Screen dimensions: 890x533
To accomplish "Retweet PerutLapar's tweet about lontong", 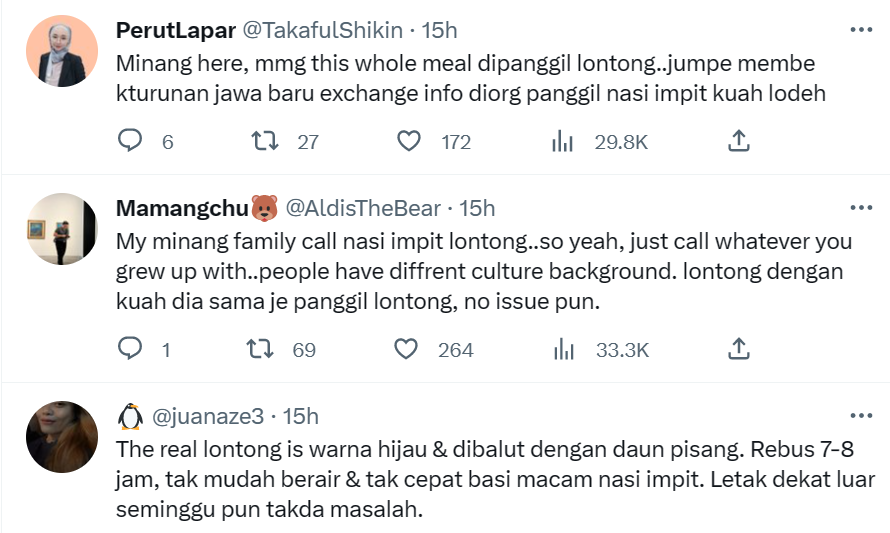I will point(266,141).
